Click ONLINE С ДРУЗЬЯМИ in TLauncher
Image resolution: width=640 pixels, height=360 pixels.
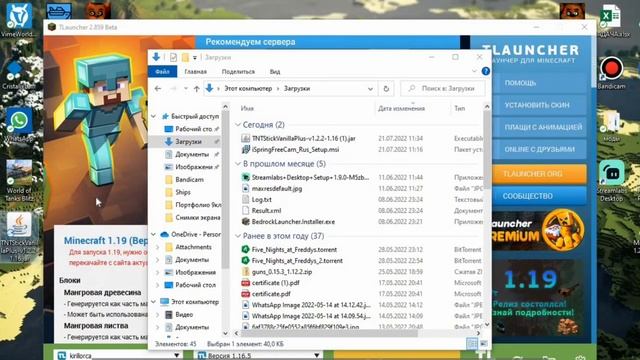(540, 149)
